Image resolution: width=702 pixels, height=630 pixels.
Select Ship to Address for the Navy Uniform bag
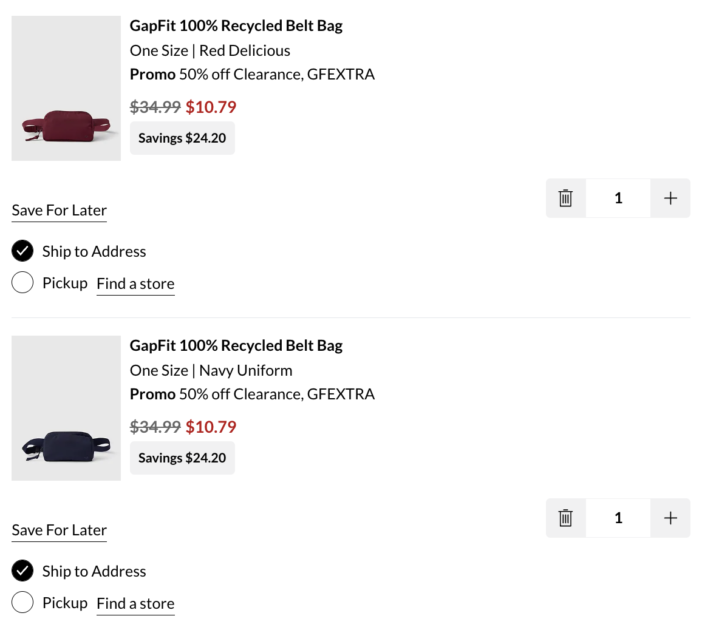tap(23, 571)
